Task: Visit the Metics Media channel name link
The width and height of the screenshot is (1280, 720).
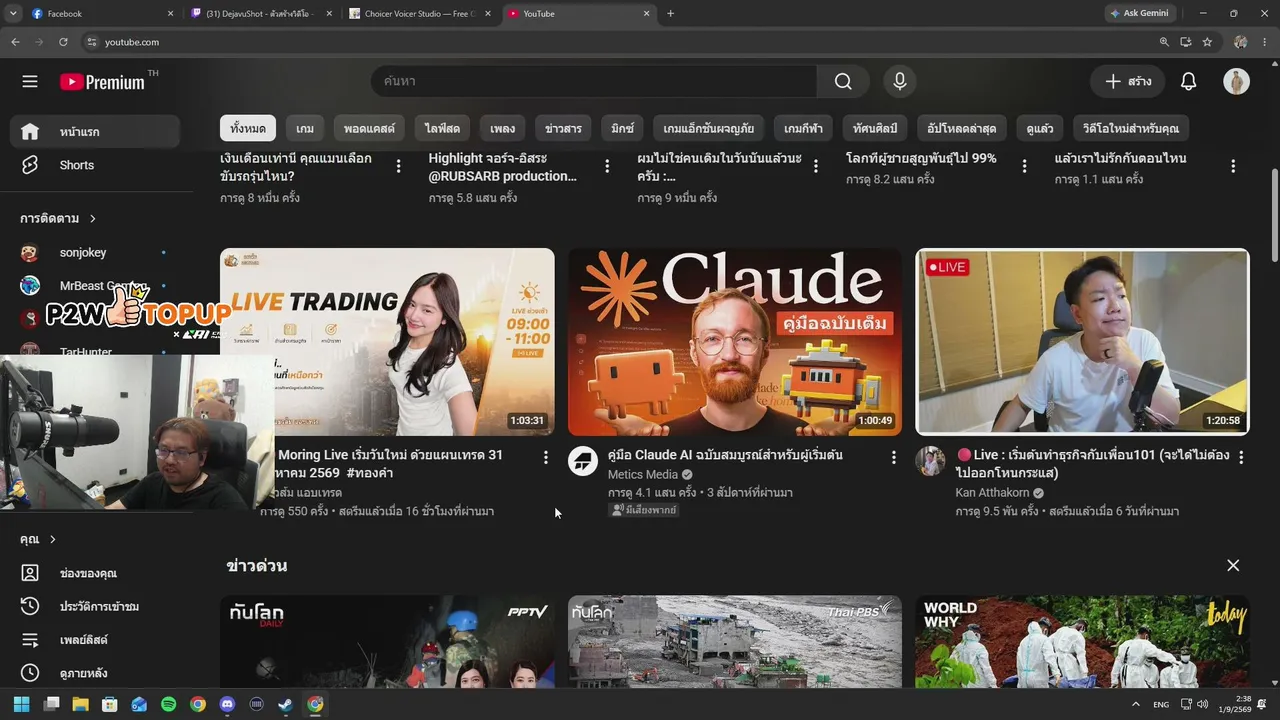Action: pyautogui.click(x=643, y=475)
